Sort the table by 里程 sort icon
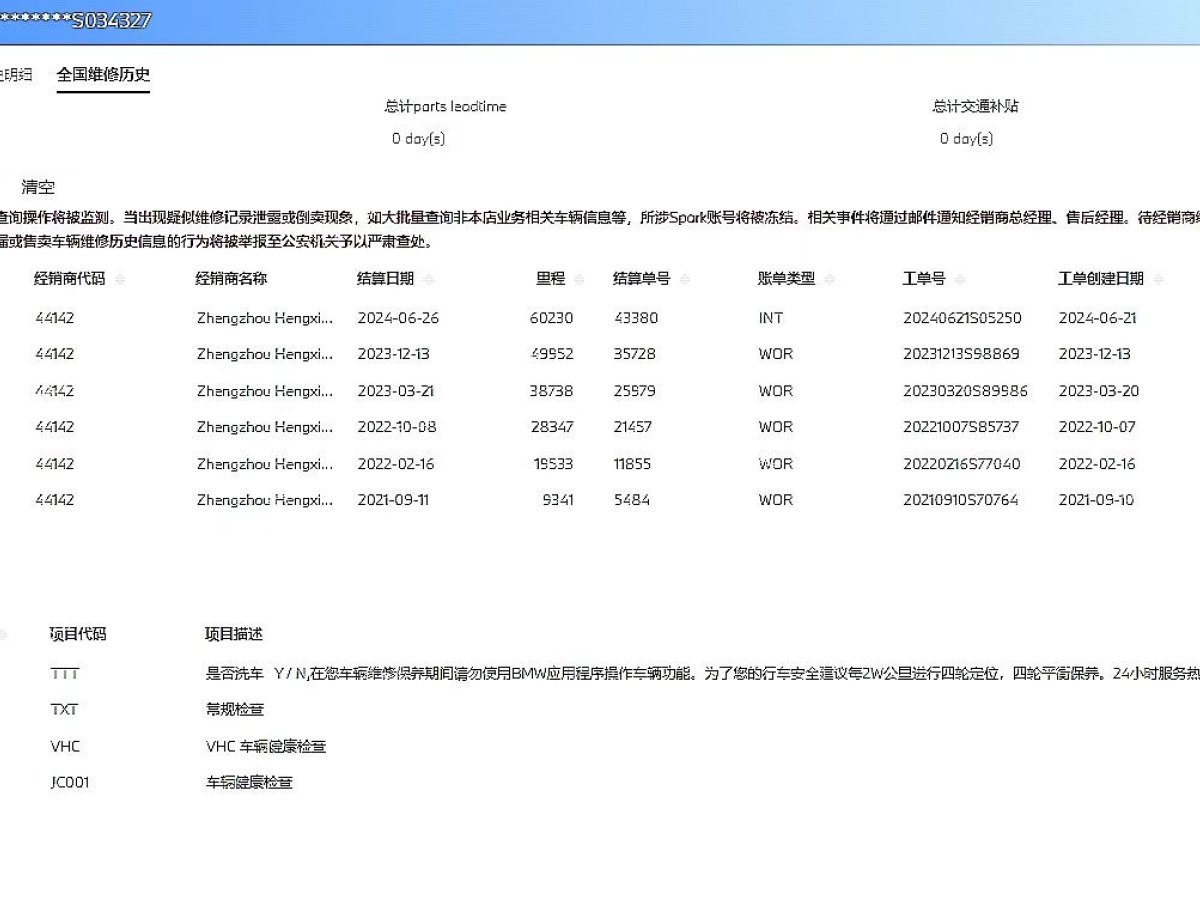The width and height of the screenshot is (1200, 900). (x=581, y=280)
